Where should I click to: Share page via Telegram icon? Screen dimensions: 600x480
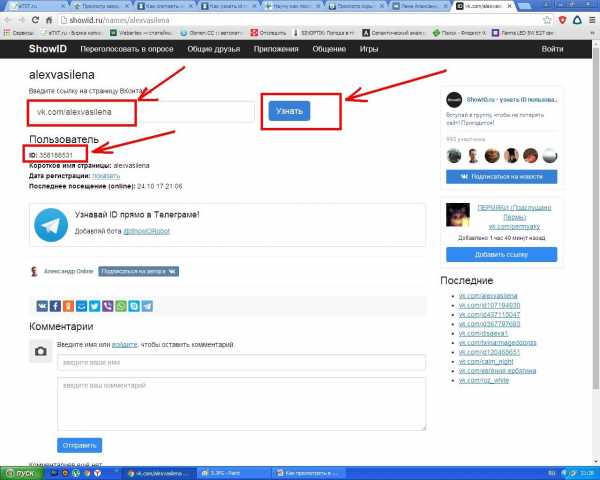click(147, 306)
